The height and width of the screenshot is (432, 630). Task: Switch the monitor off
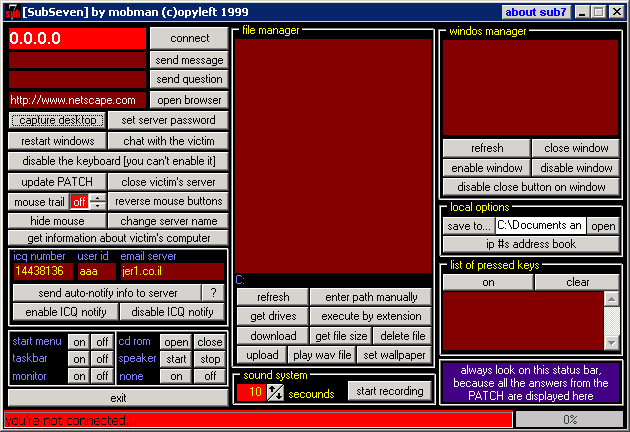[x=101, y=376]
